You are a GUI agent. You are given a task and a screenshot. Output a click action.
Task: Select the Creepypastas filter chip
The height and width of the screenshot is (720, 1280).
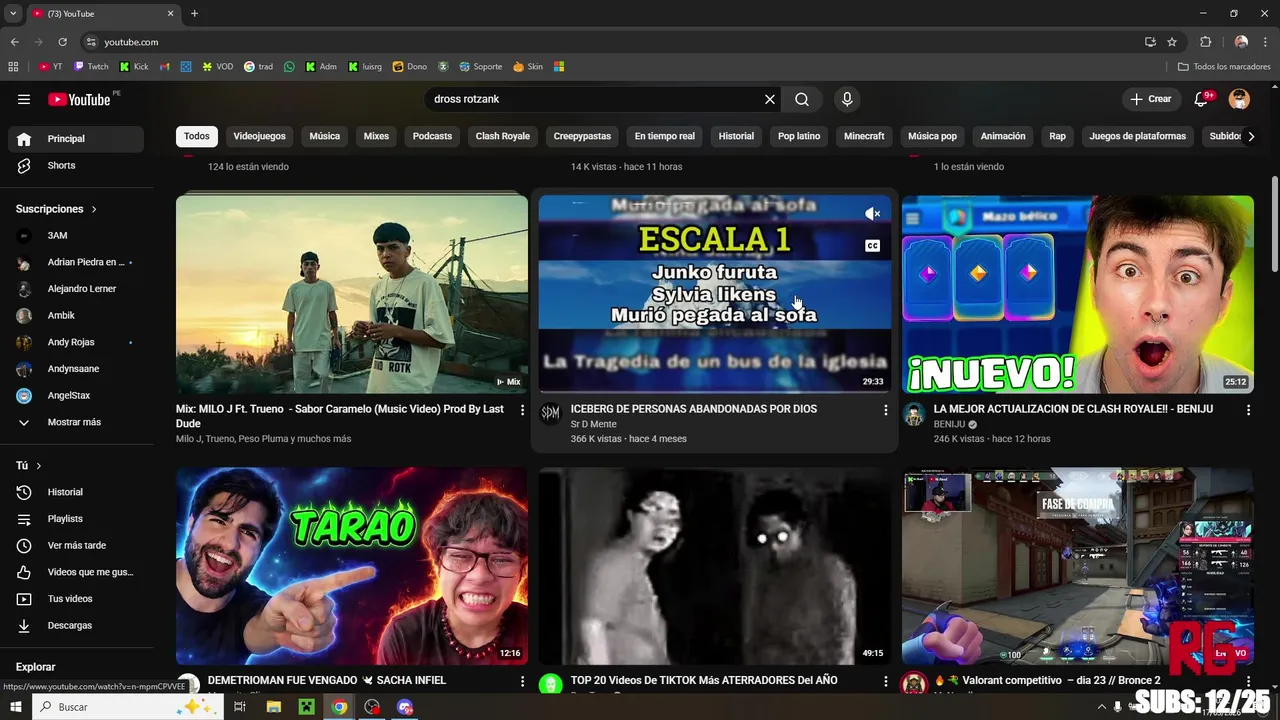pyautogui.click(x=582, y=136)
